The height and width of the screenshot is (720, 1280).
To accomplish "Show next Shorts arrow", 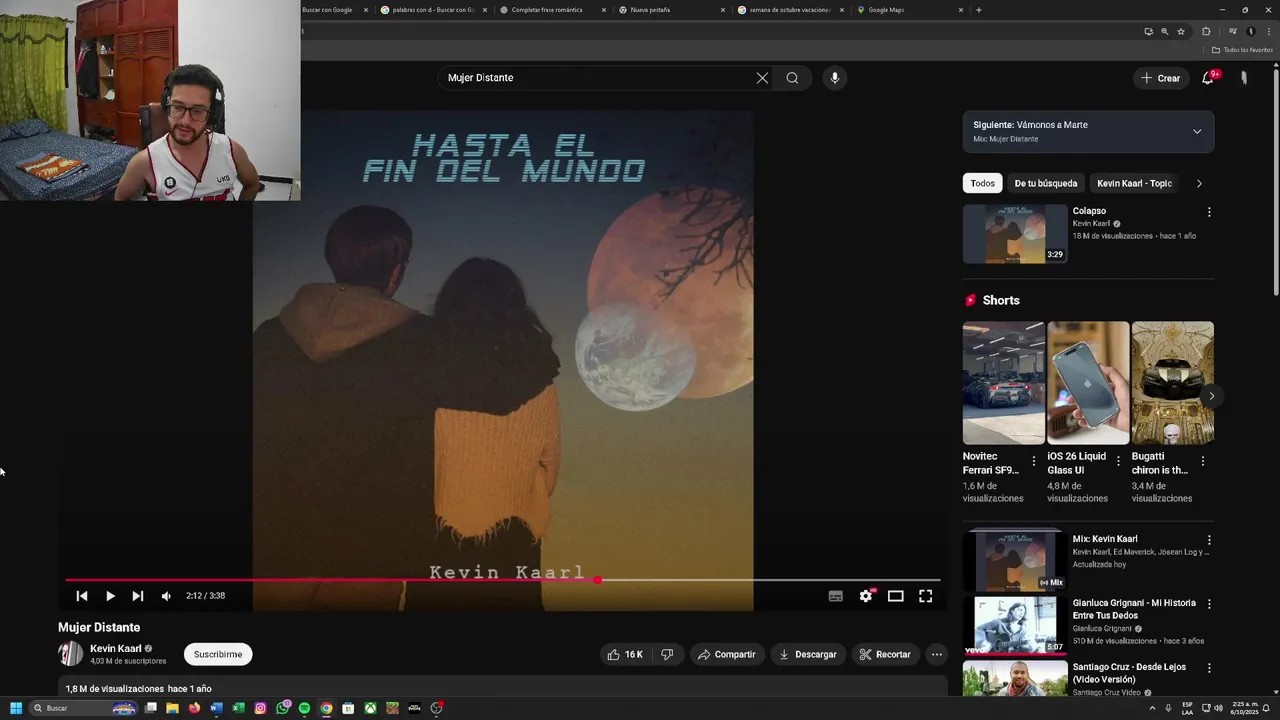I will [x=1211, y=396].
